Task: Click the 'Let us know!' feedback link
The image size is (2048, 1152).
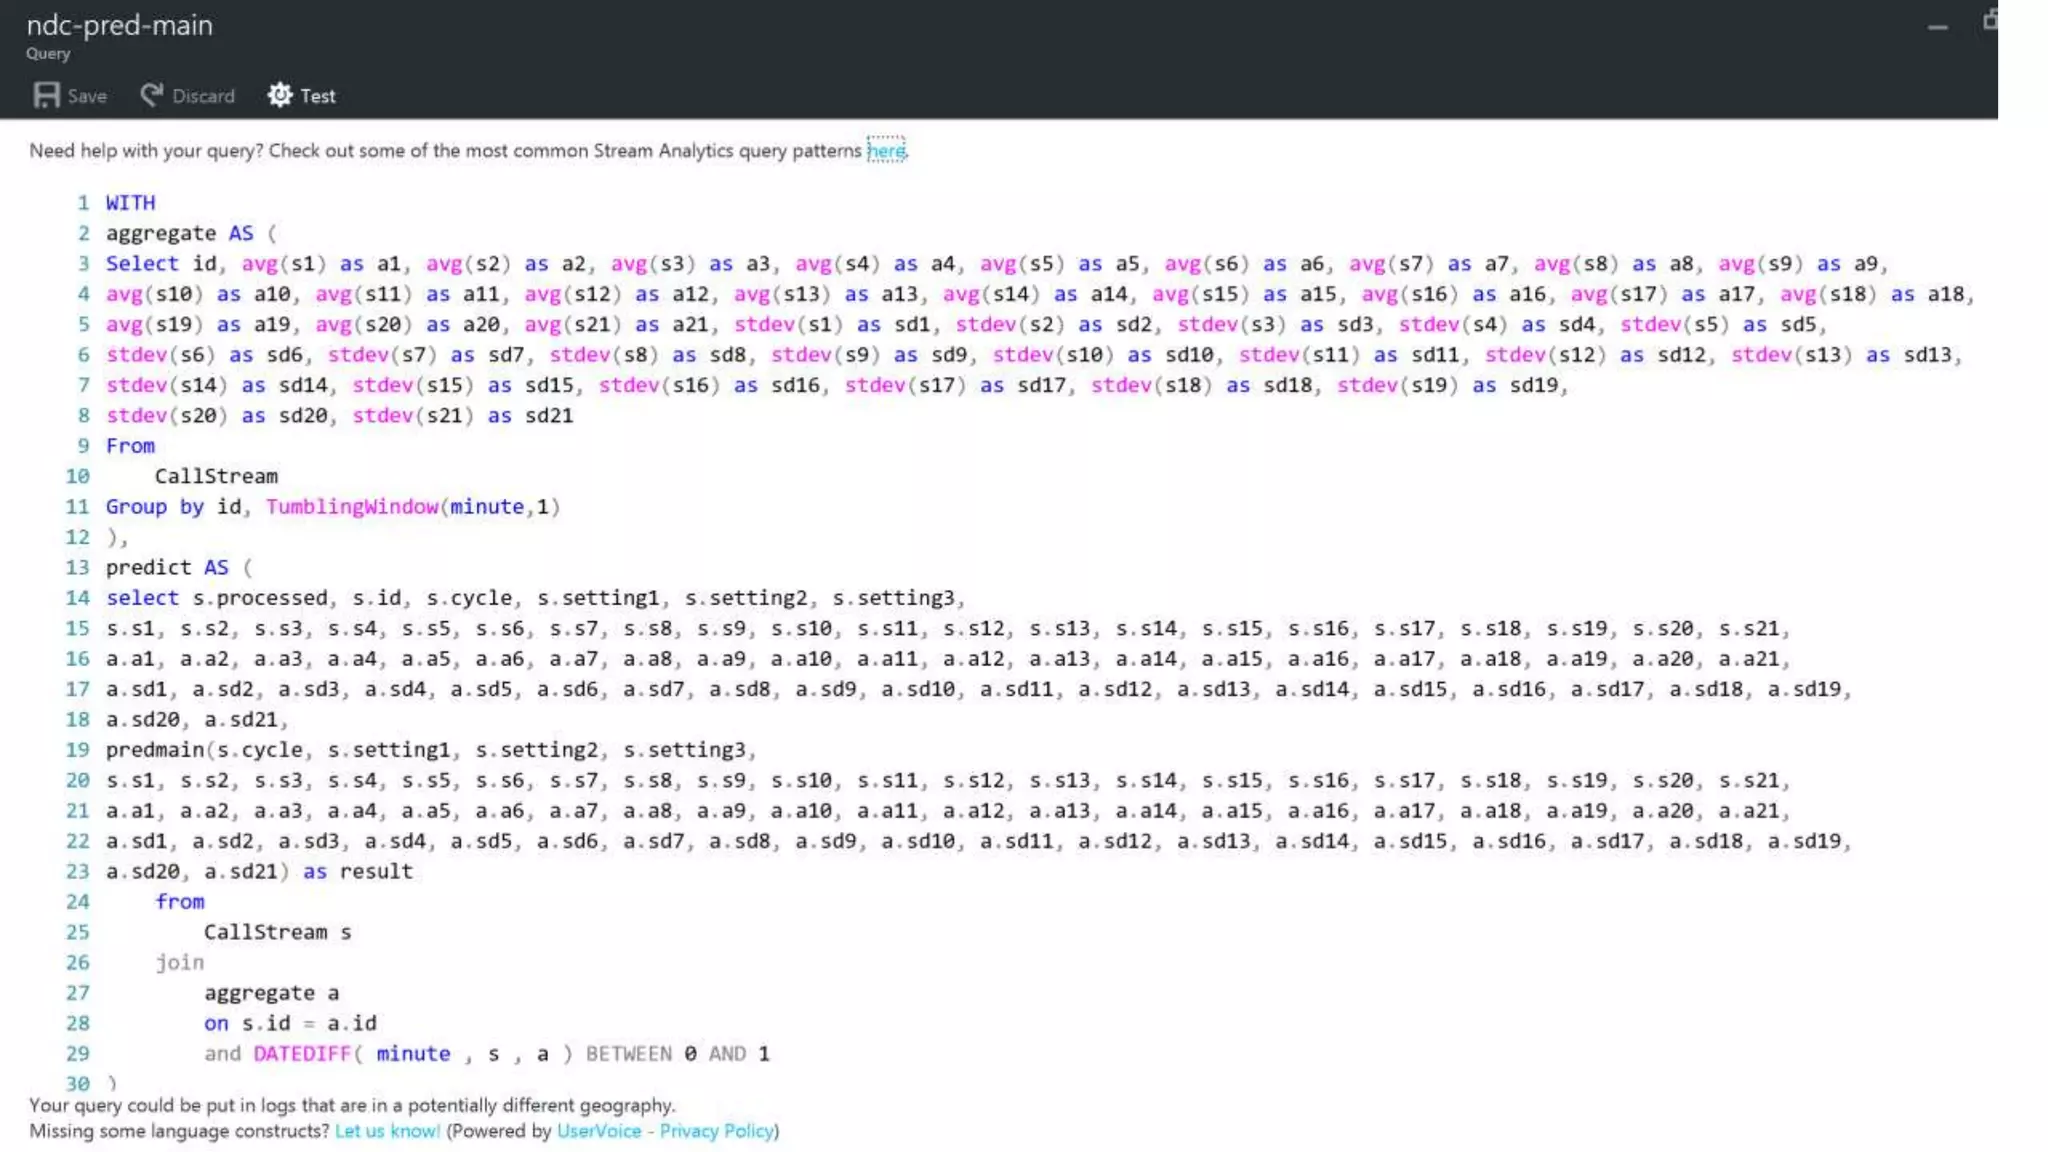Action: (x=387, y=1131)
